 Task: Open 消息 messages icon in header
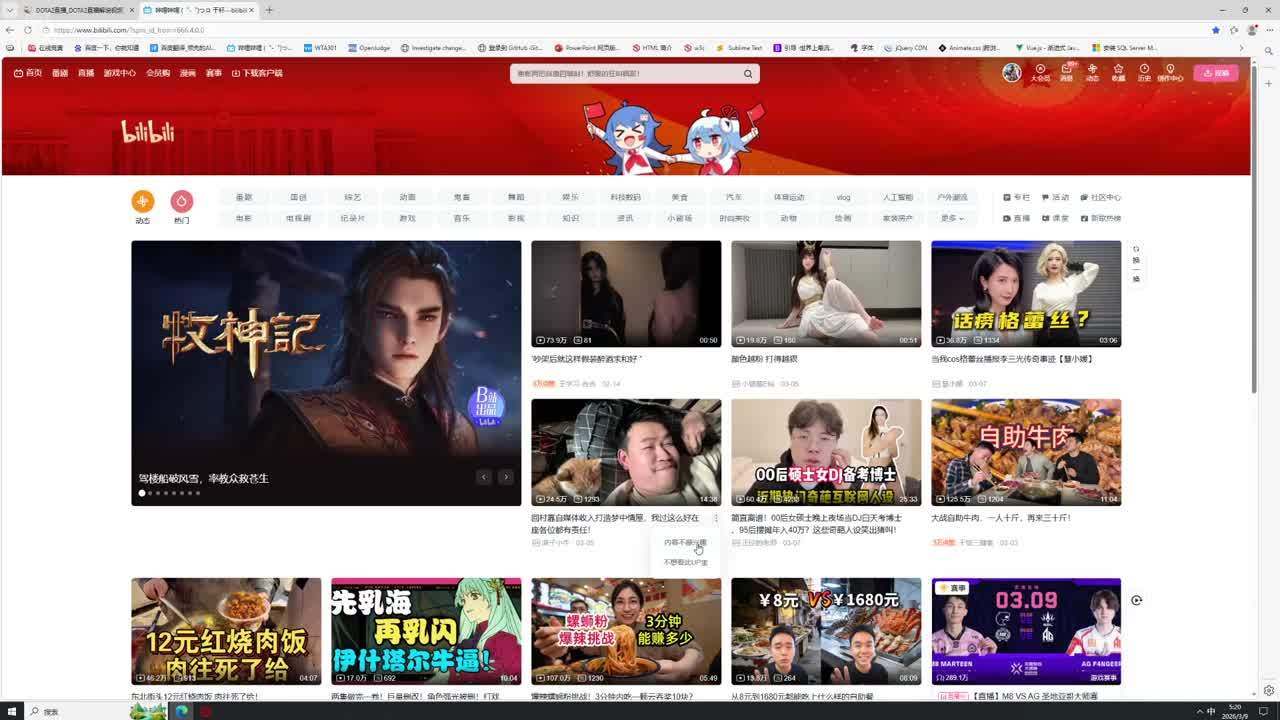pos(1066,72)
